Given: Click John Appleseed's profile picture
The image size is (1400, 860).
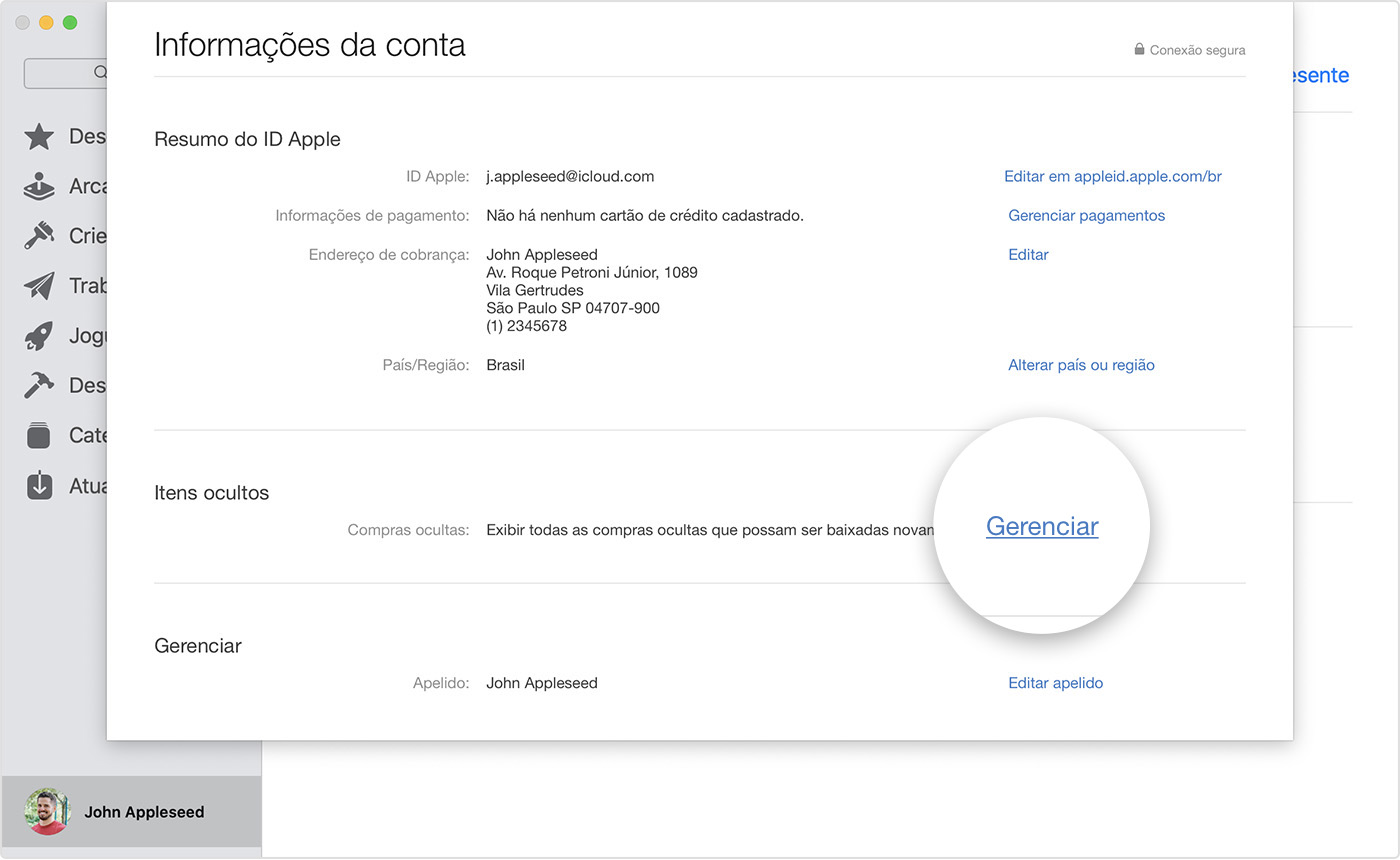Looking at the screenshot, I should point(47,812).
